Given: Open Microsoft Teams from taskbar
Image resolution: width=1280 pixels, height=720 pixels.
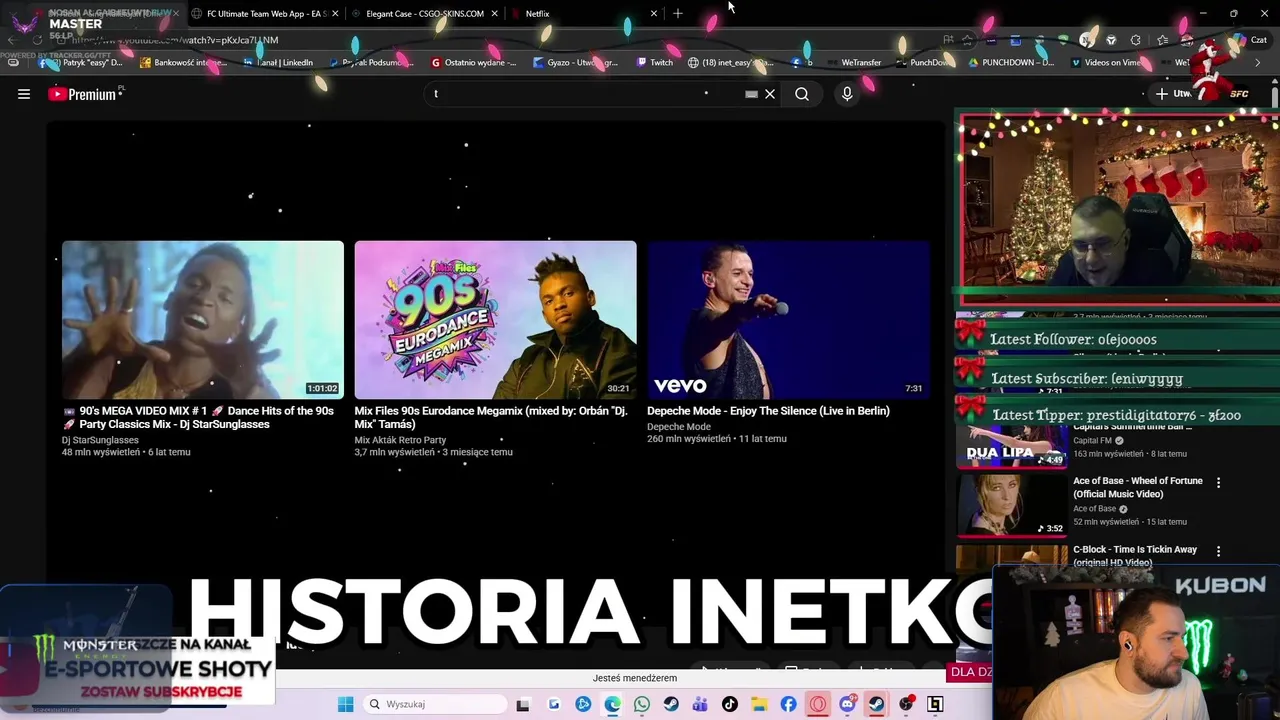Looking at the screenshot, I should point(700,705).
